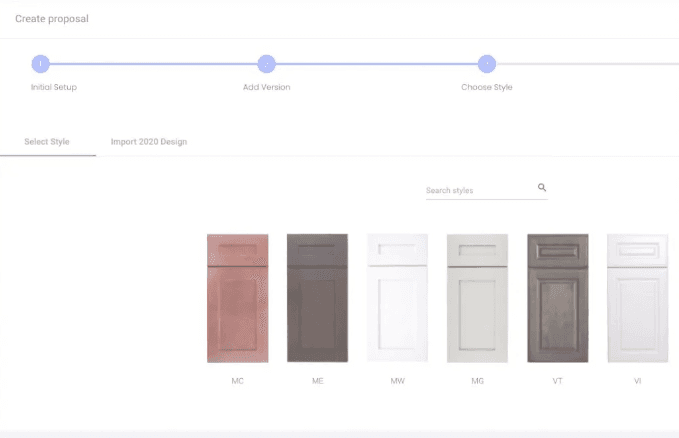The height and width of the screenshot is (438, 679).
Task: Select the MC cabinet door thumbnail
Action: 237,298
